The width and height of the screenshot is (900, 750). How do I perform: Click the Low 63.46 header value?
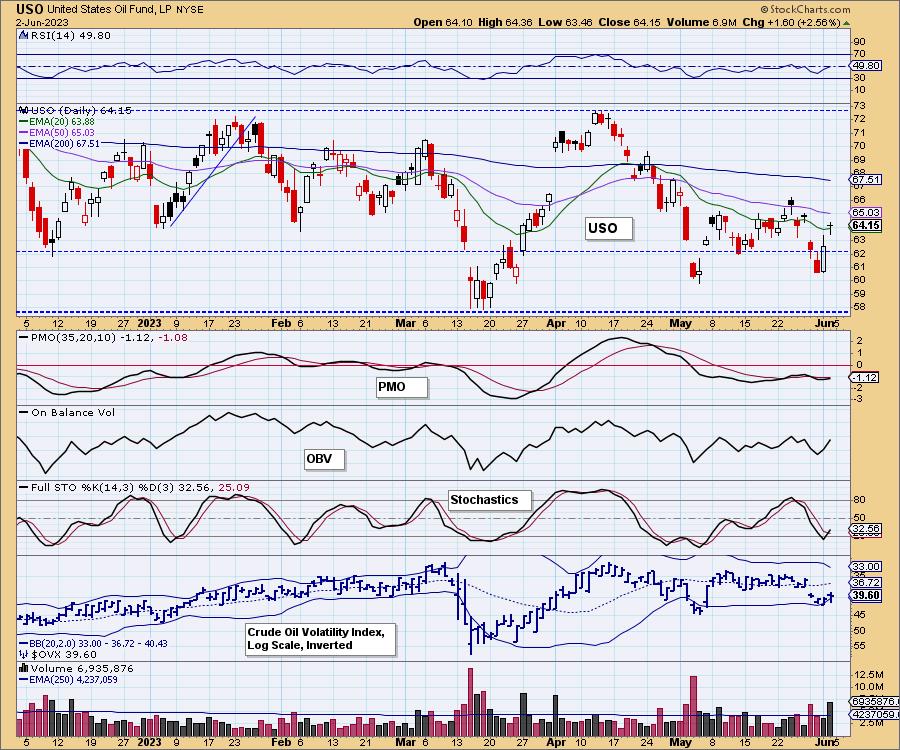(565, 22)
